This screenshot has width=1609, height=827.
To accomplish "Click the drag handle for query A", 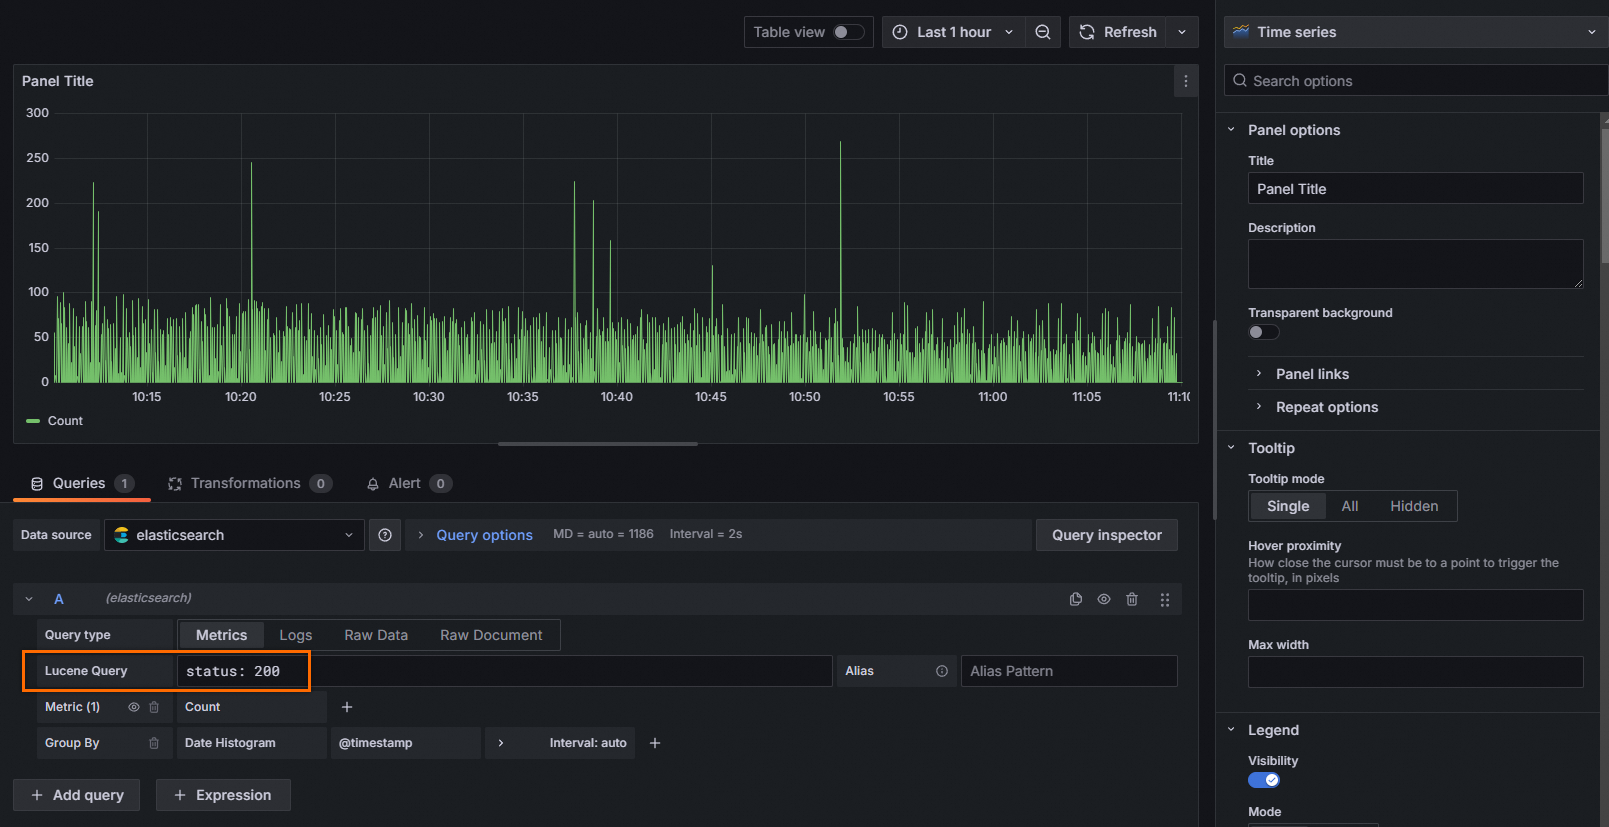I will (x=1164, y=599).
